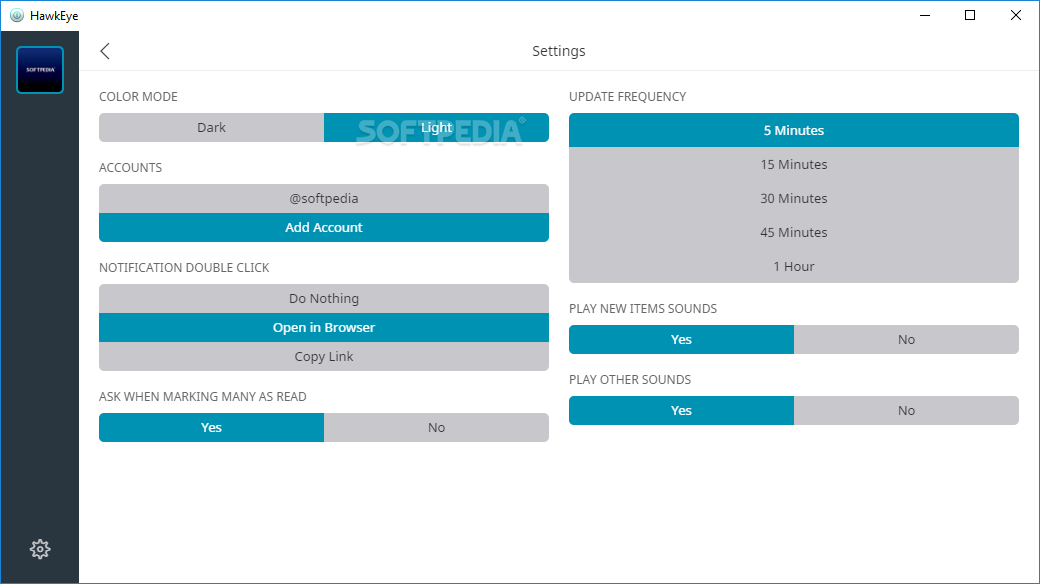Viewport: 1040px width, 584px height.
Task: Click the NOTIFICATION DOUBLE CLICK heading
Action: 184,267
